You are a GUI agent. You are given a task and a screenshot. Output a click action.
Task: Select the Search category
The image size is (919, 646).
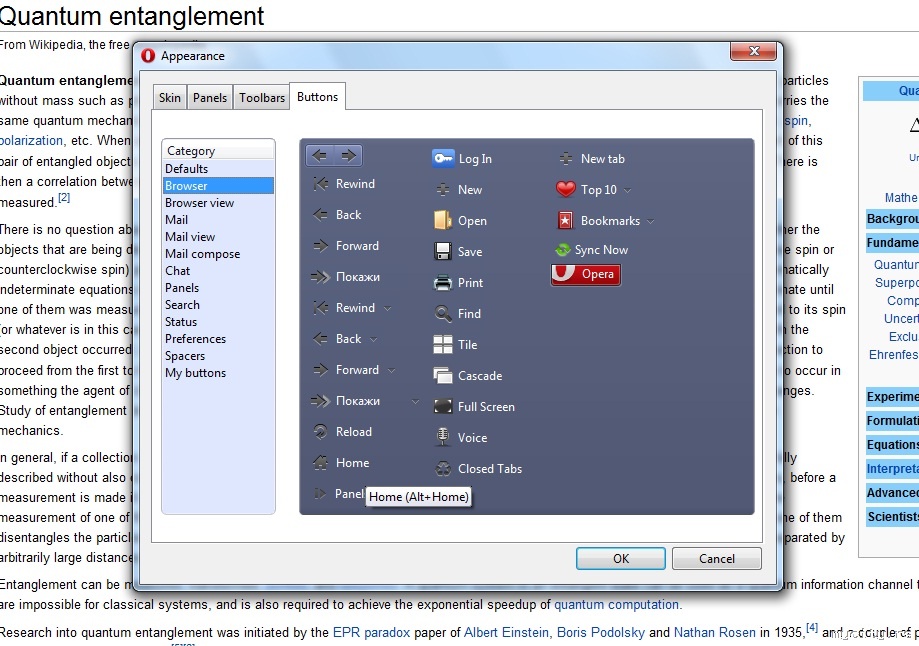tap(218, 305)
